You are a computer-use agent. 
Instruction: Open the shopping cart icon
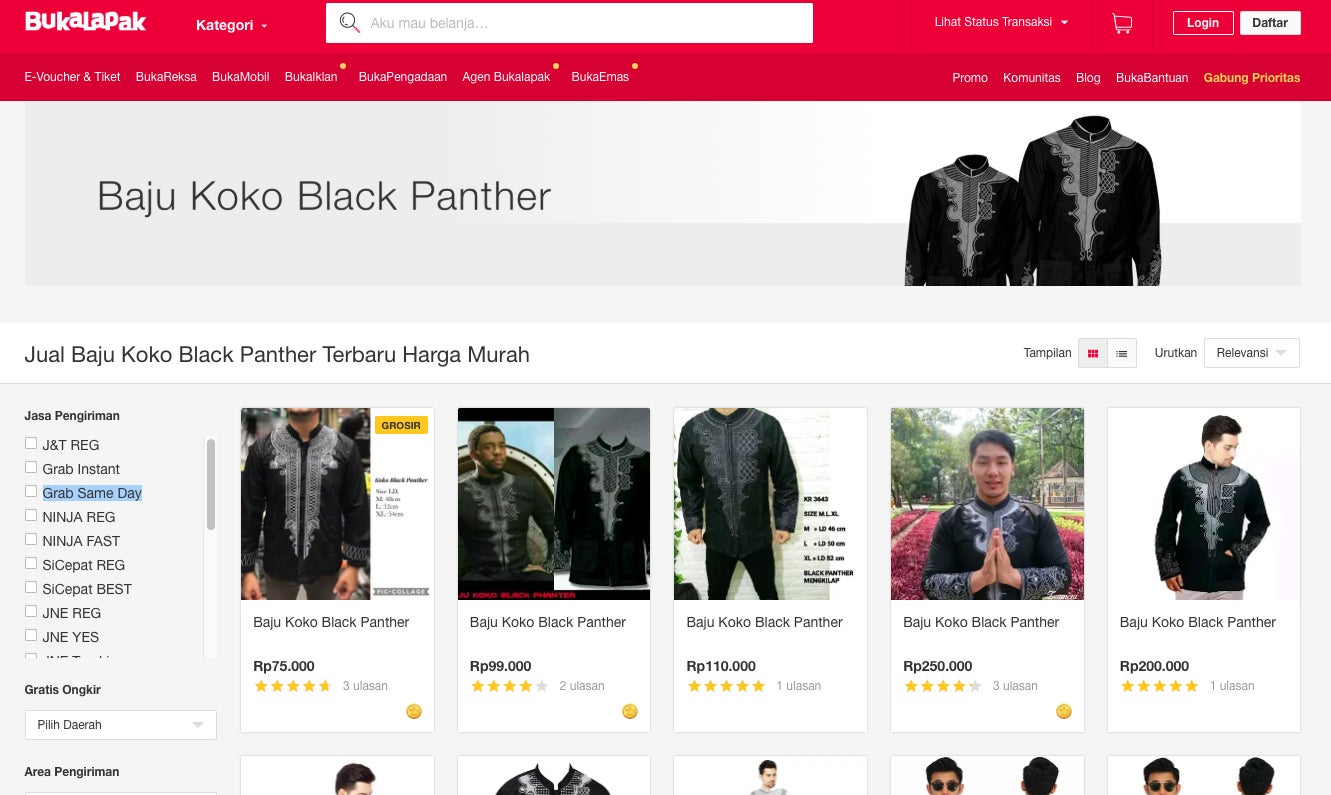1122,23
